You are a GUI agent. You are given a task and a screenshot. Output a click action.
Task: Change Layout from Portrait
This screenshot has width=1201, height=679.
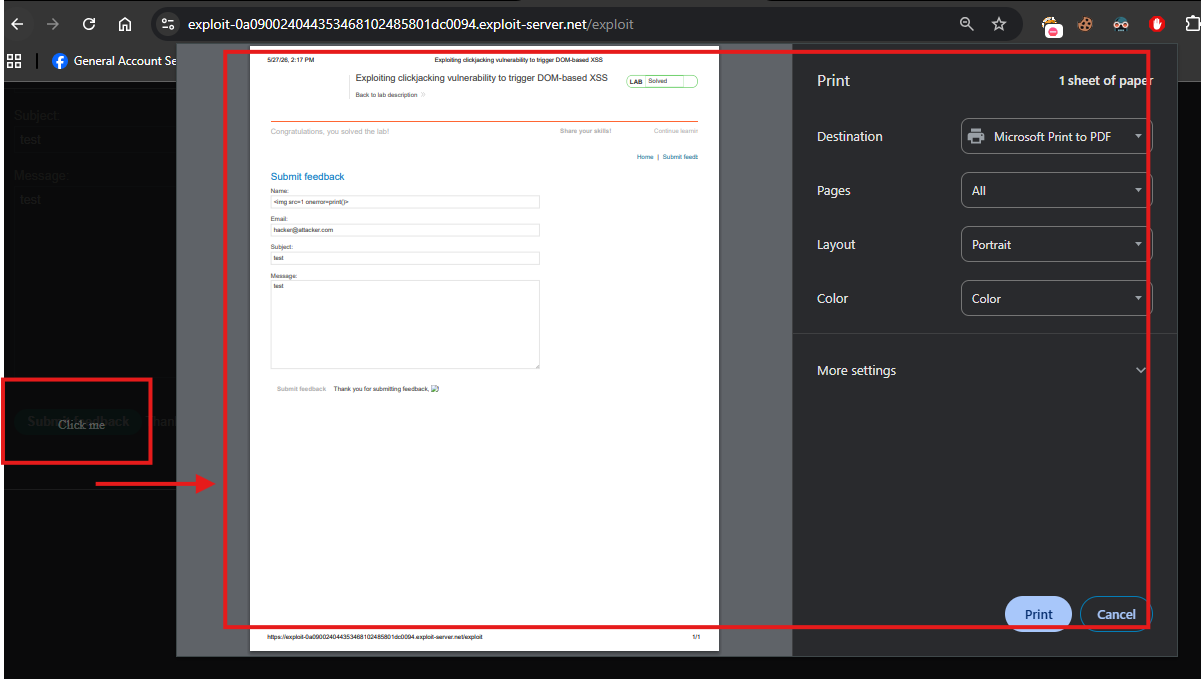point(1056,245)
